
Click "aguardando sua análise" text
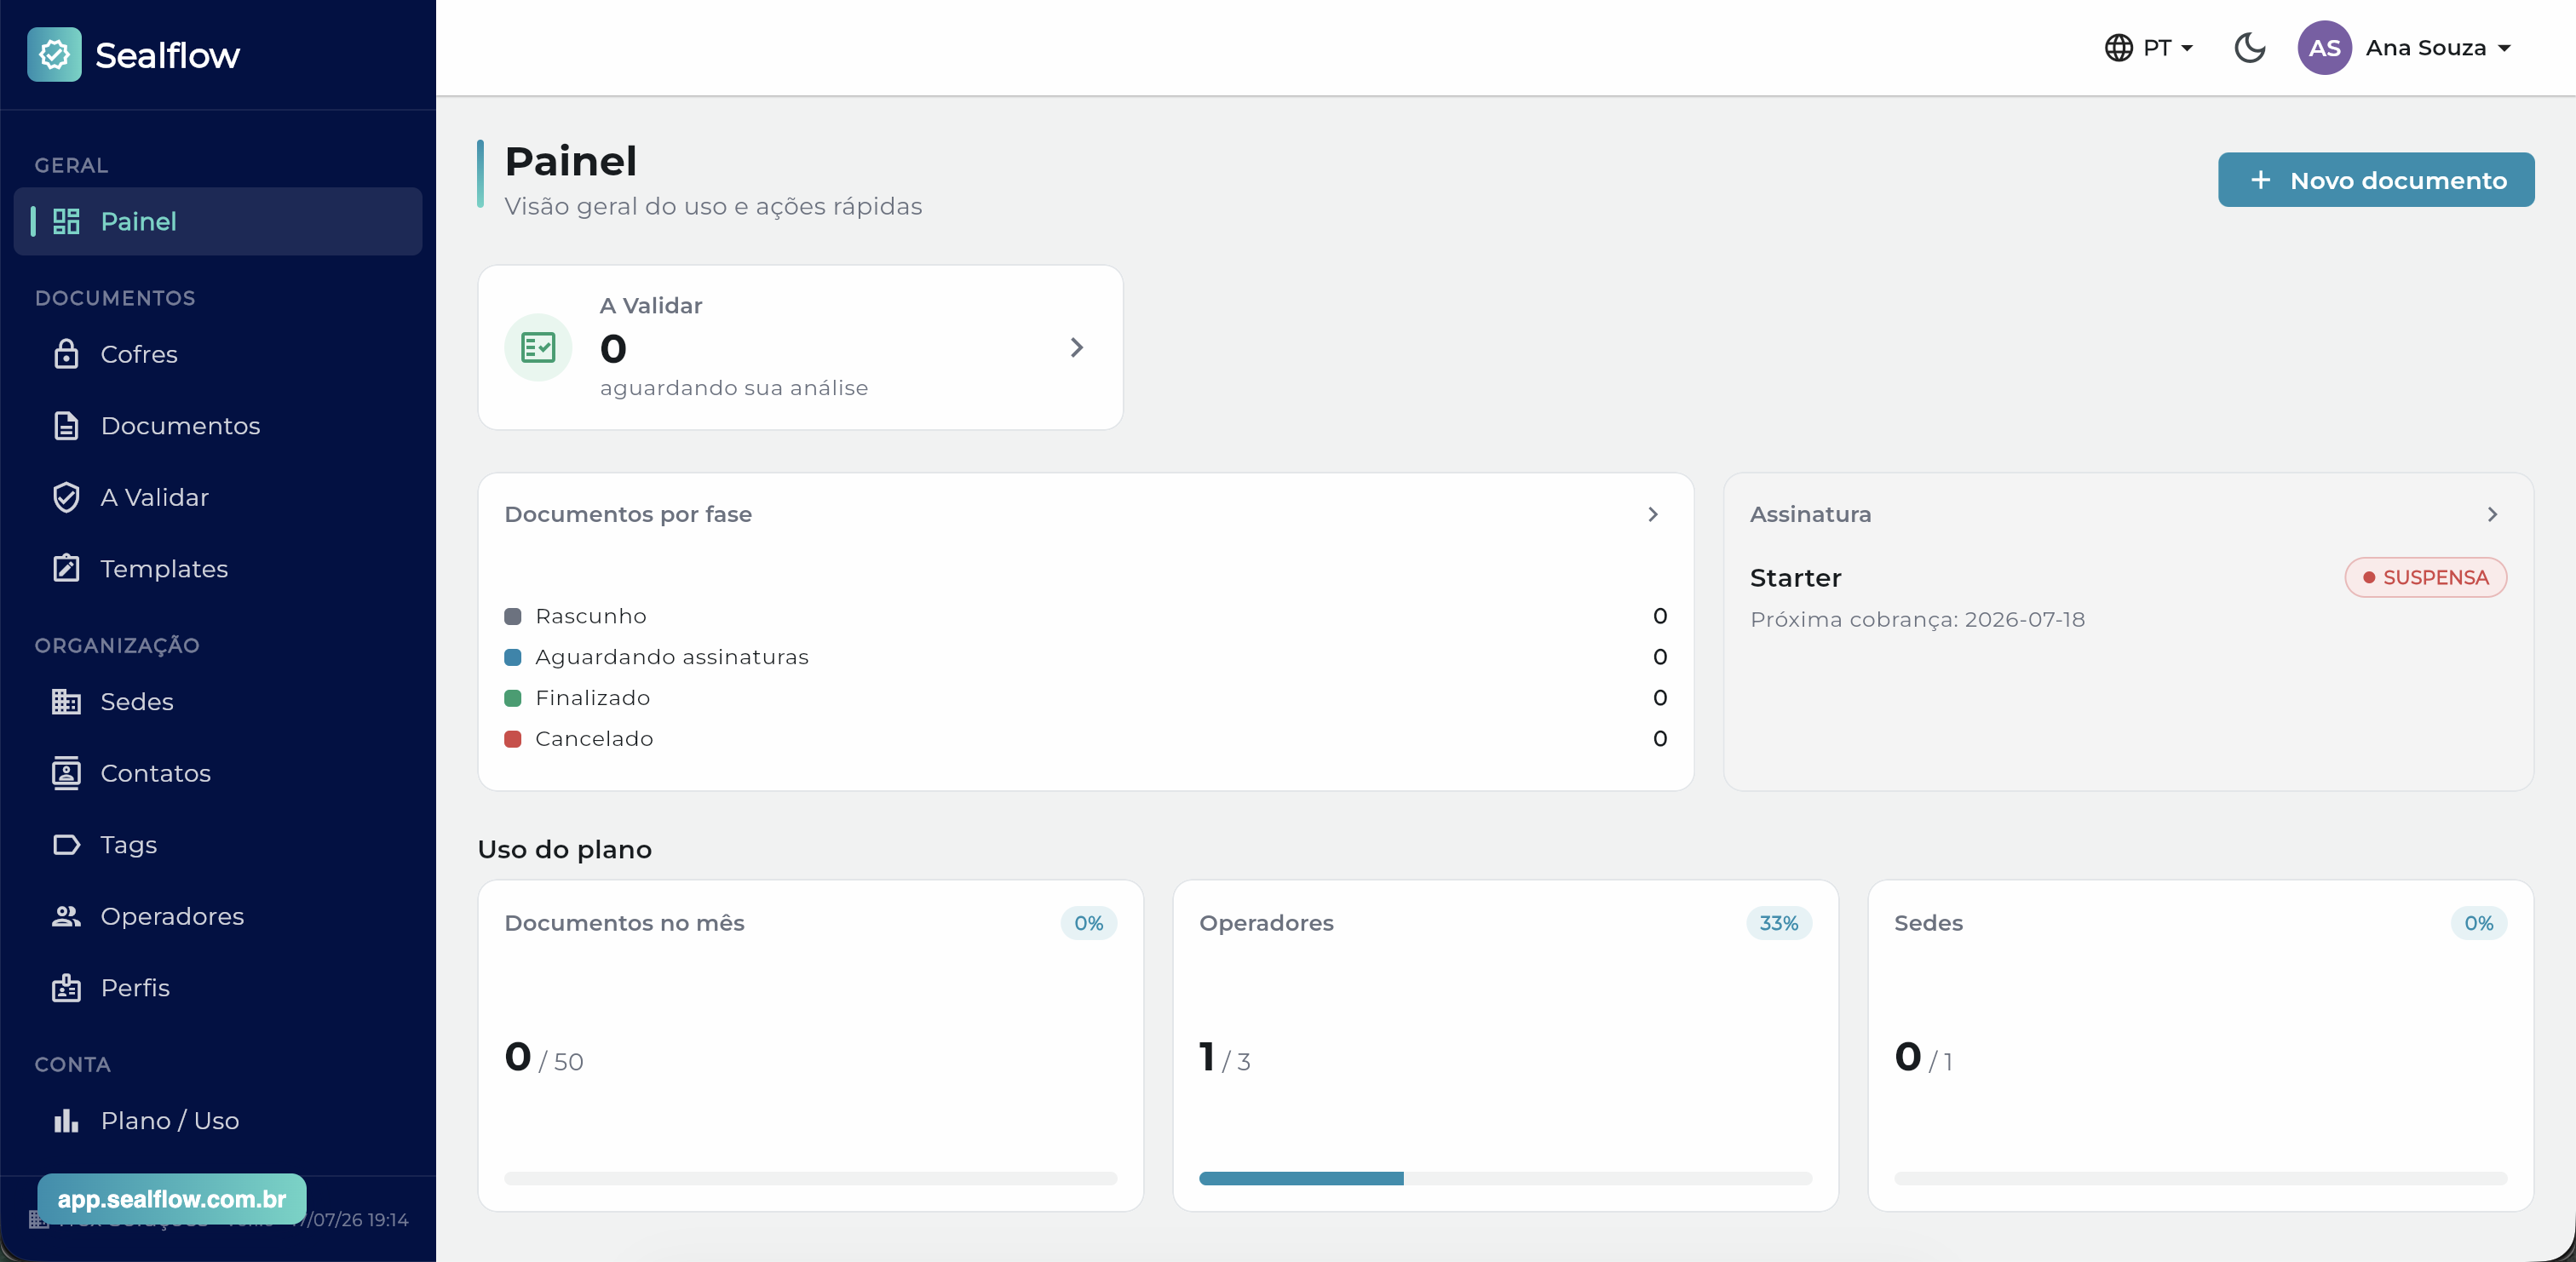[733, 388]
